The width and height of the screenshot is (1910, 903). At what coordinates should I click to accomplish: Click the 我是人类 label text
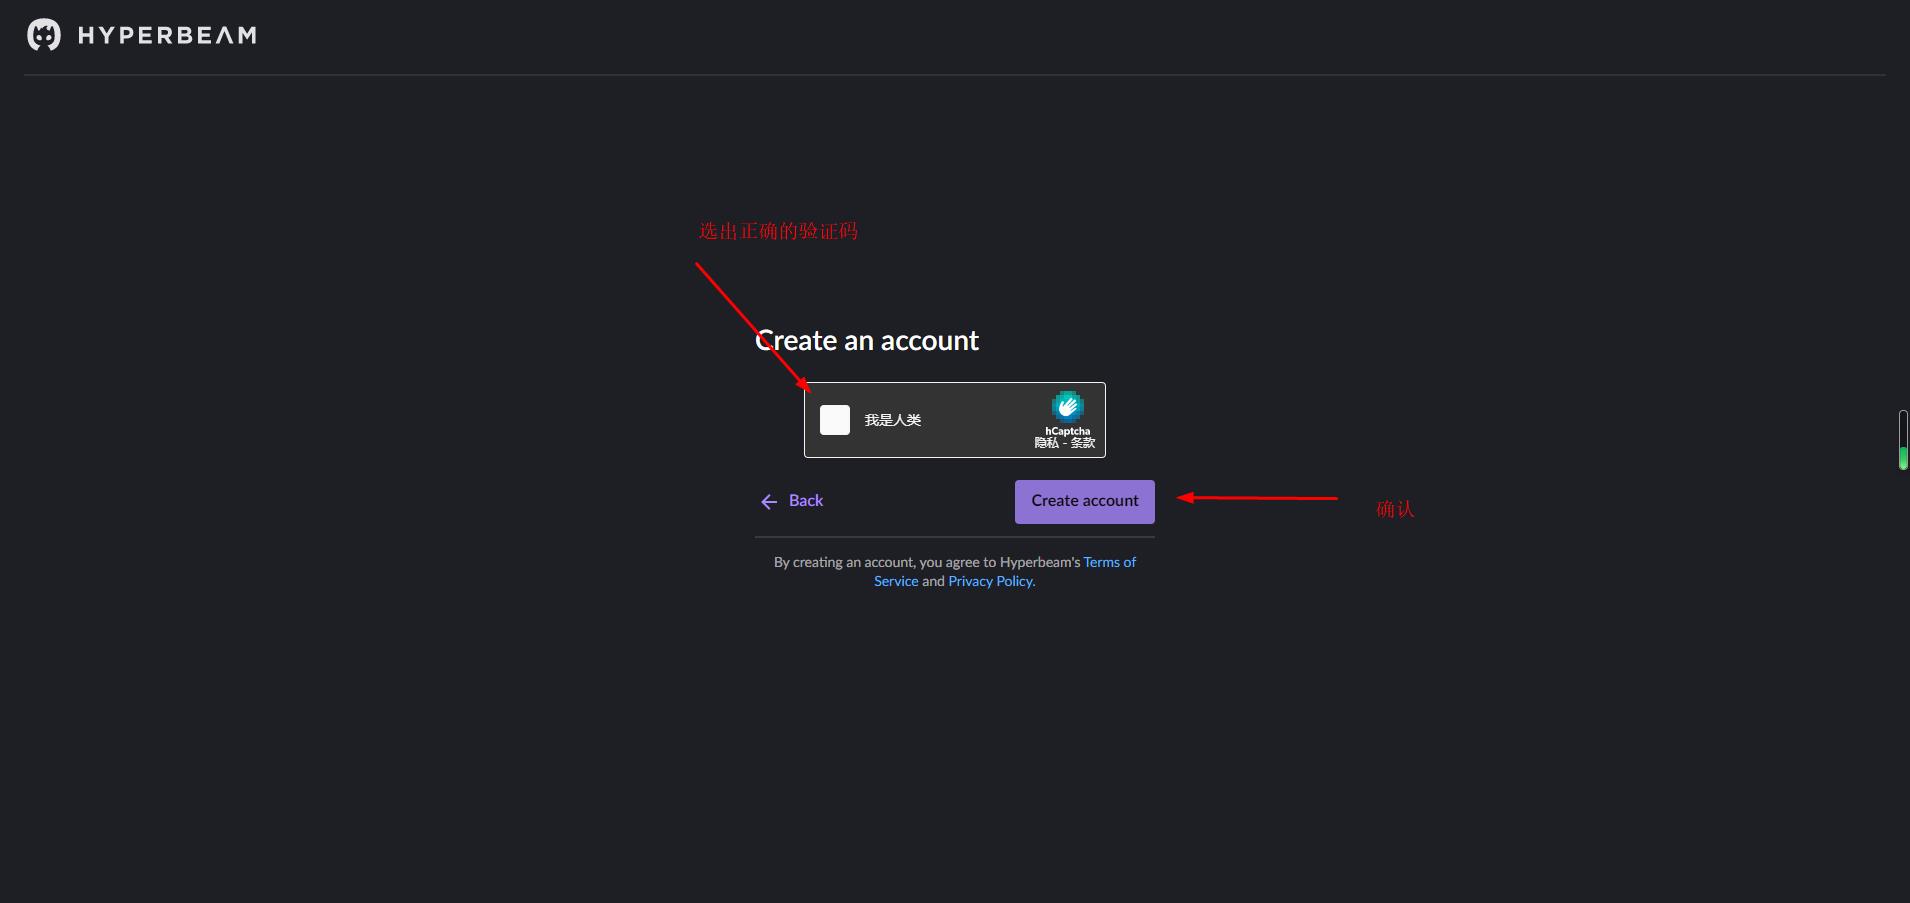pyautogui.click(x=892, y=420)
